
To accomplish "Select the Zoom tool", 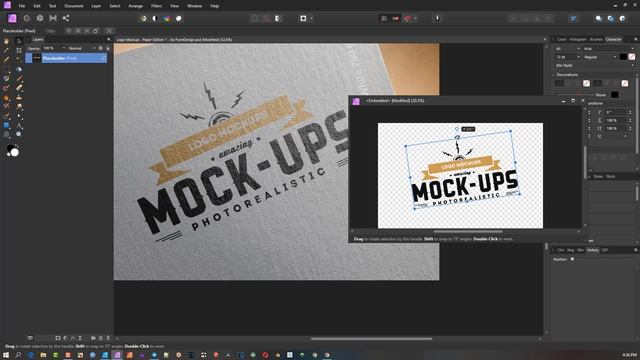I will pyautogui.click(x=19, y=134).
